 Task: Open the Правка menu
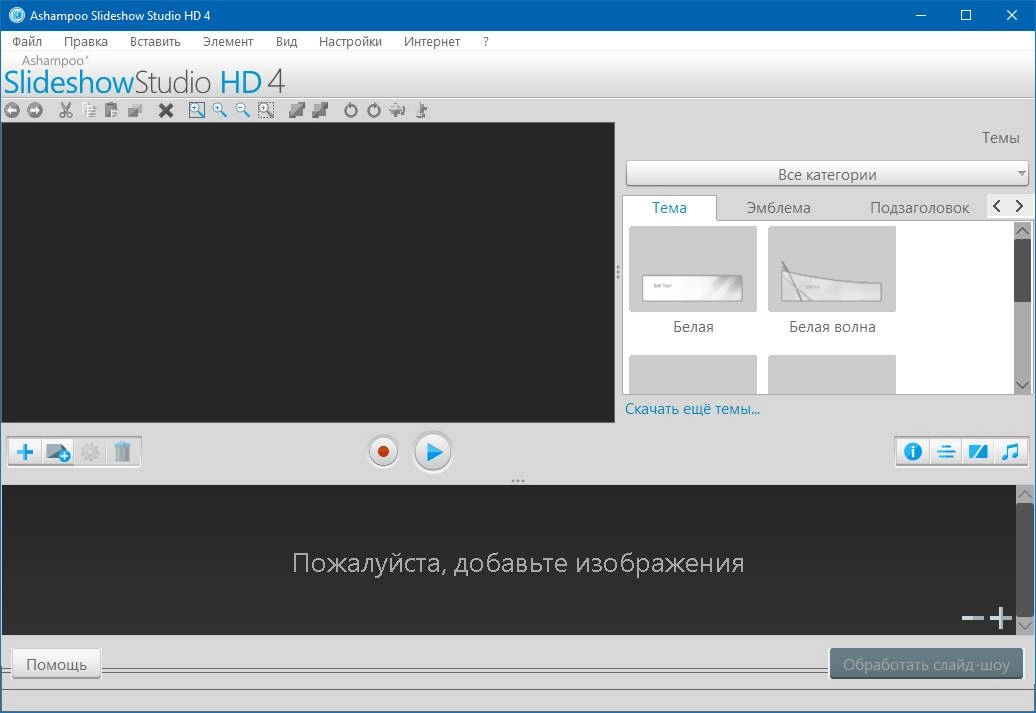[86, 41]
